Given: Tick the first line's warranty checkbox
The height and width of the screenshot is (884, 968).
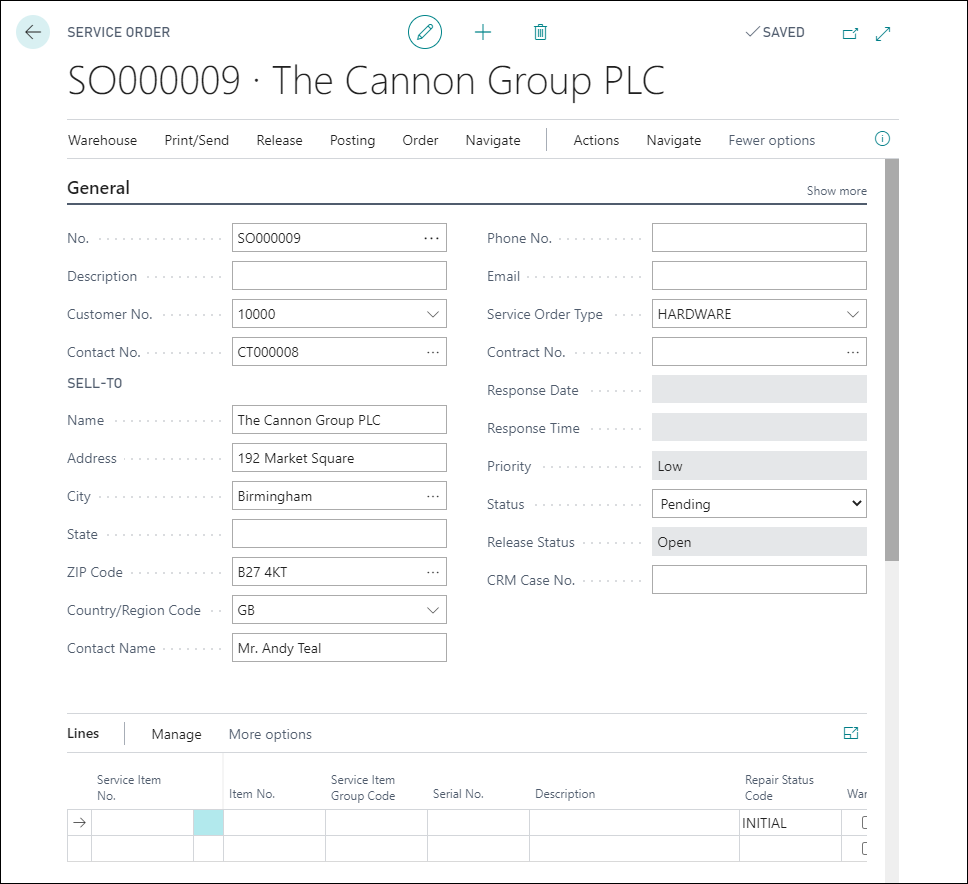Looking at the screenshot, I should click(x=864, y=822).
